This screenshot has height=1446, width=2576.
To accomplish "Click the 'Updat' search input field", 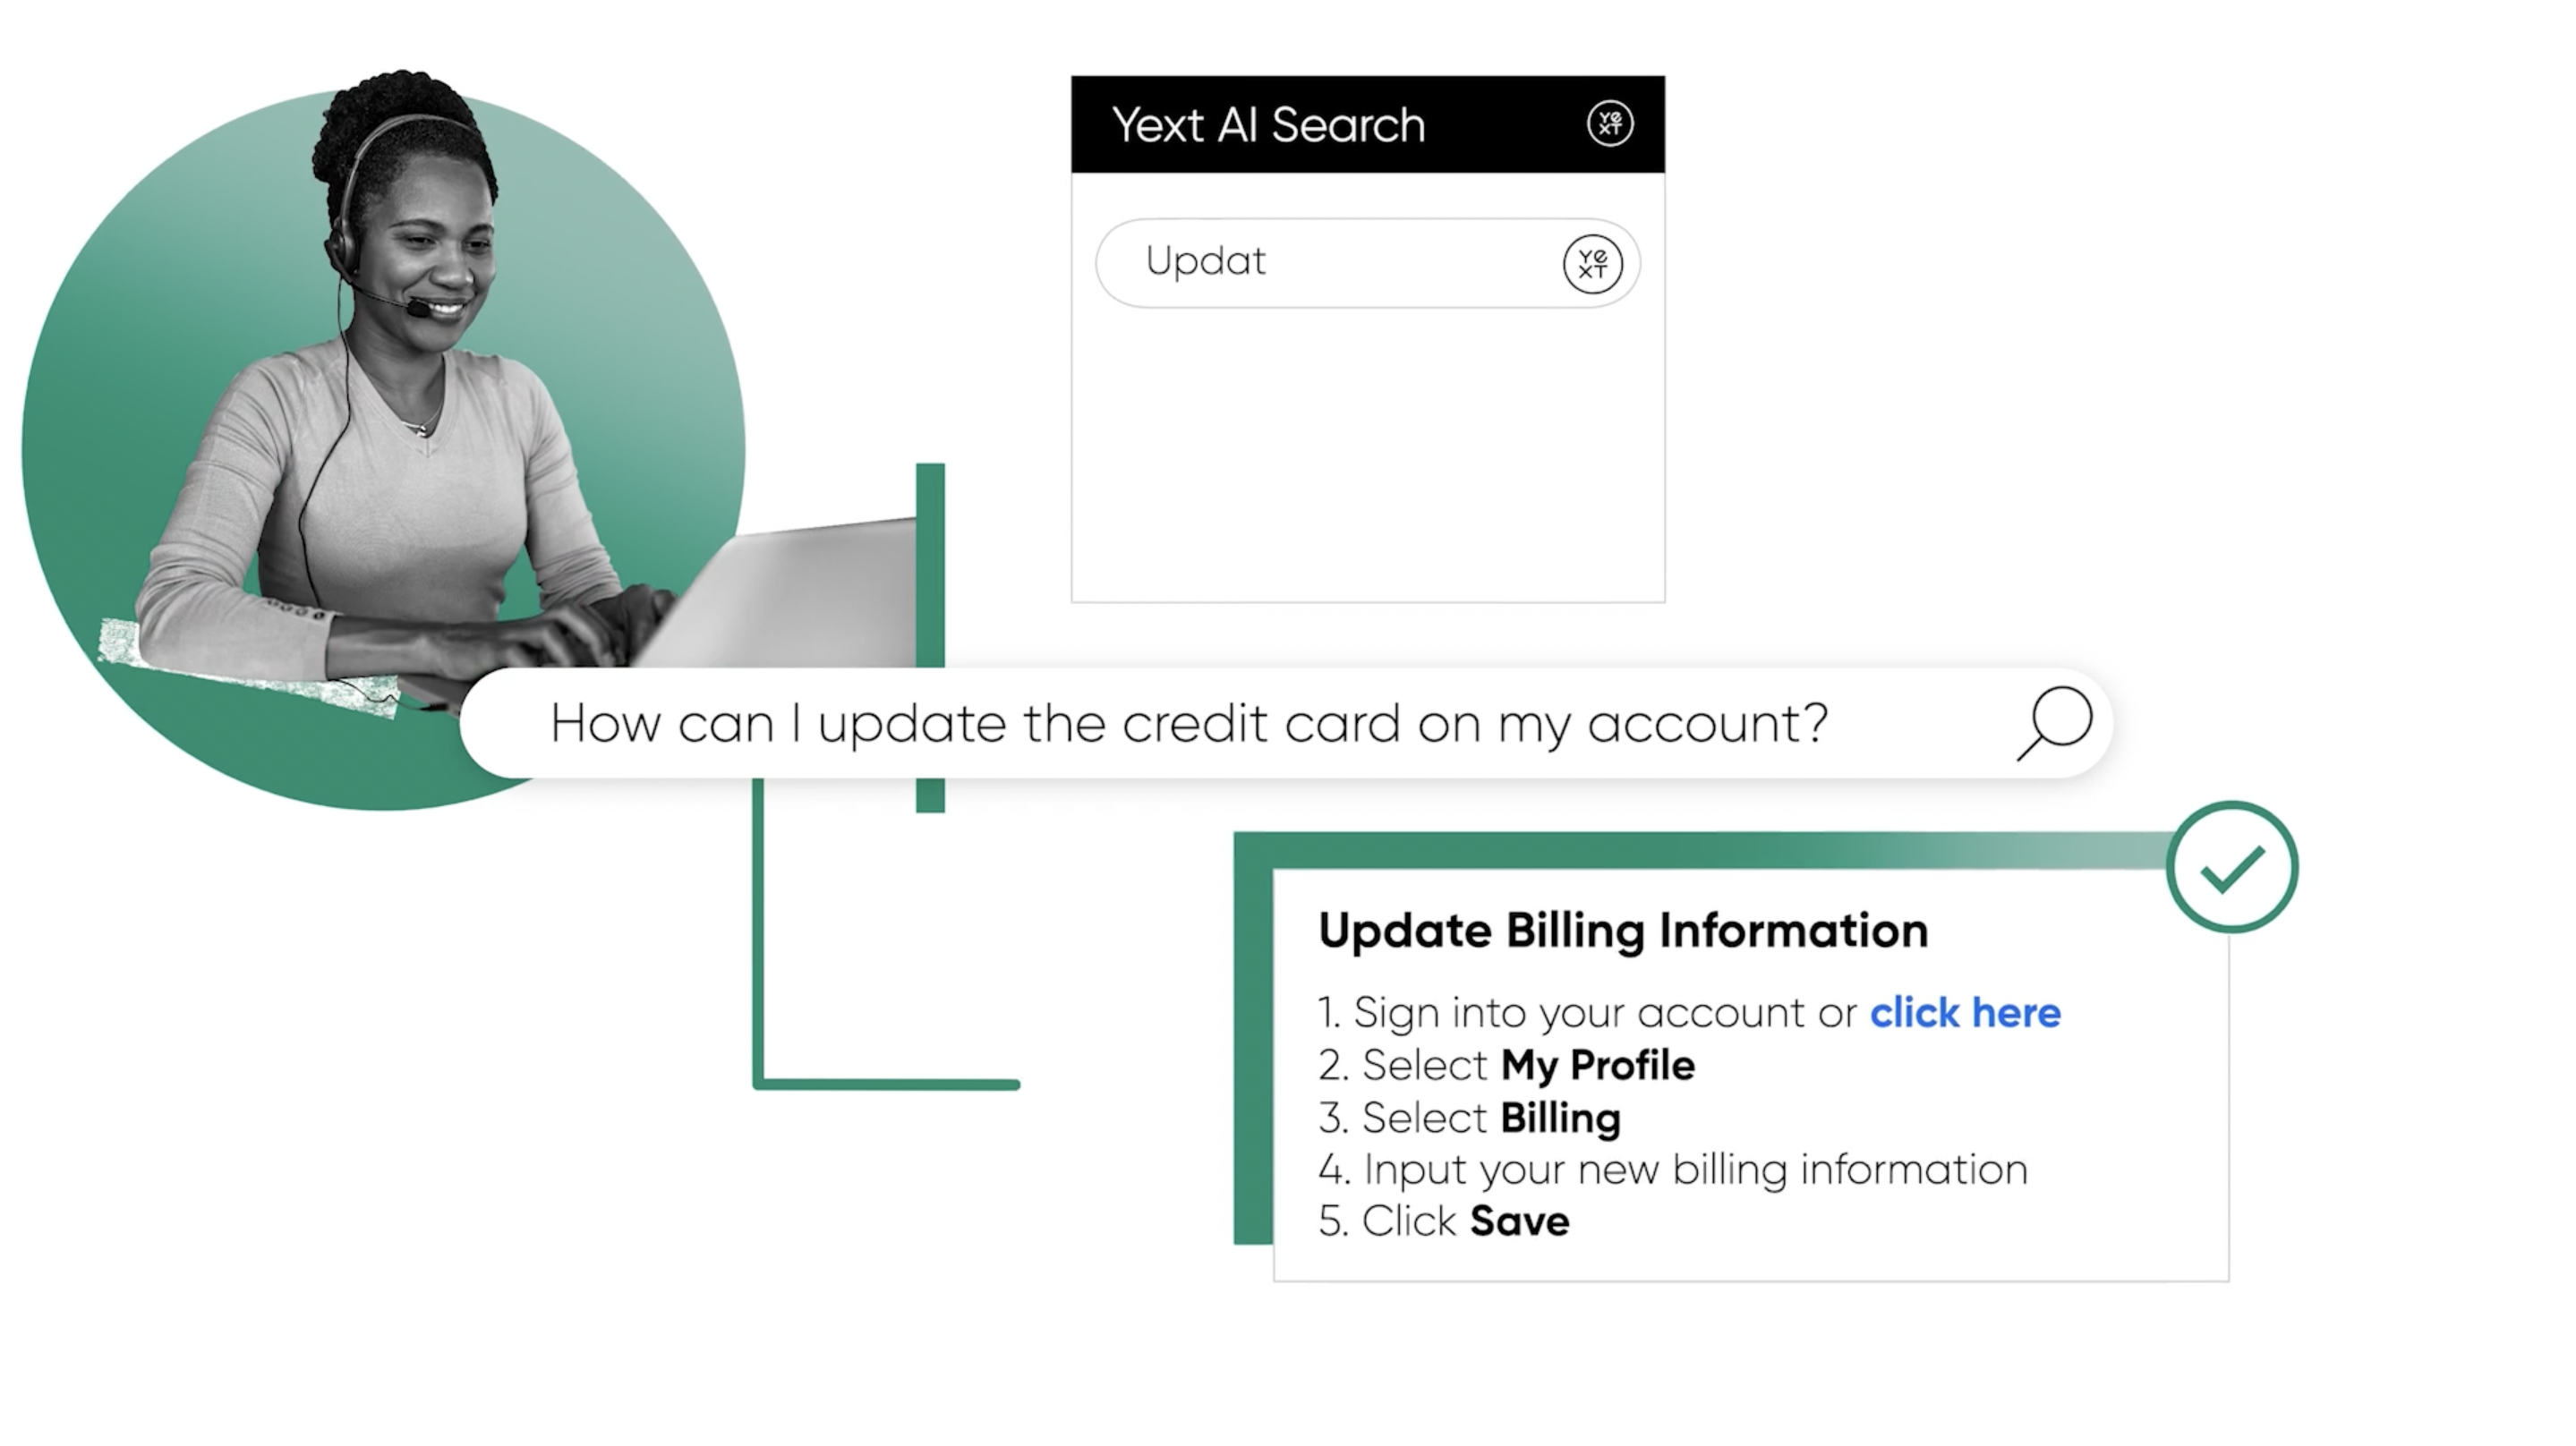I will coord(1367,263).
